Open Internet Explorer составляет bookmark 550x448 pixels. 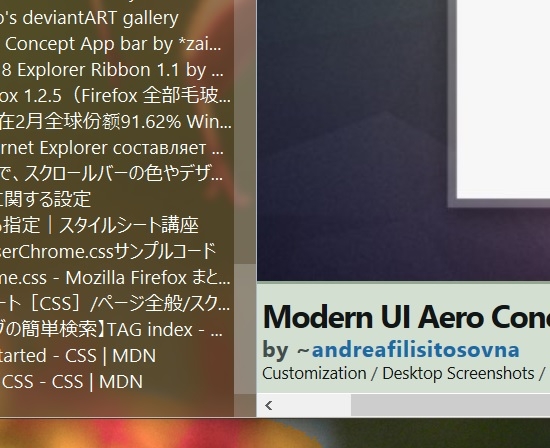[x=112, y=148]
